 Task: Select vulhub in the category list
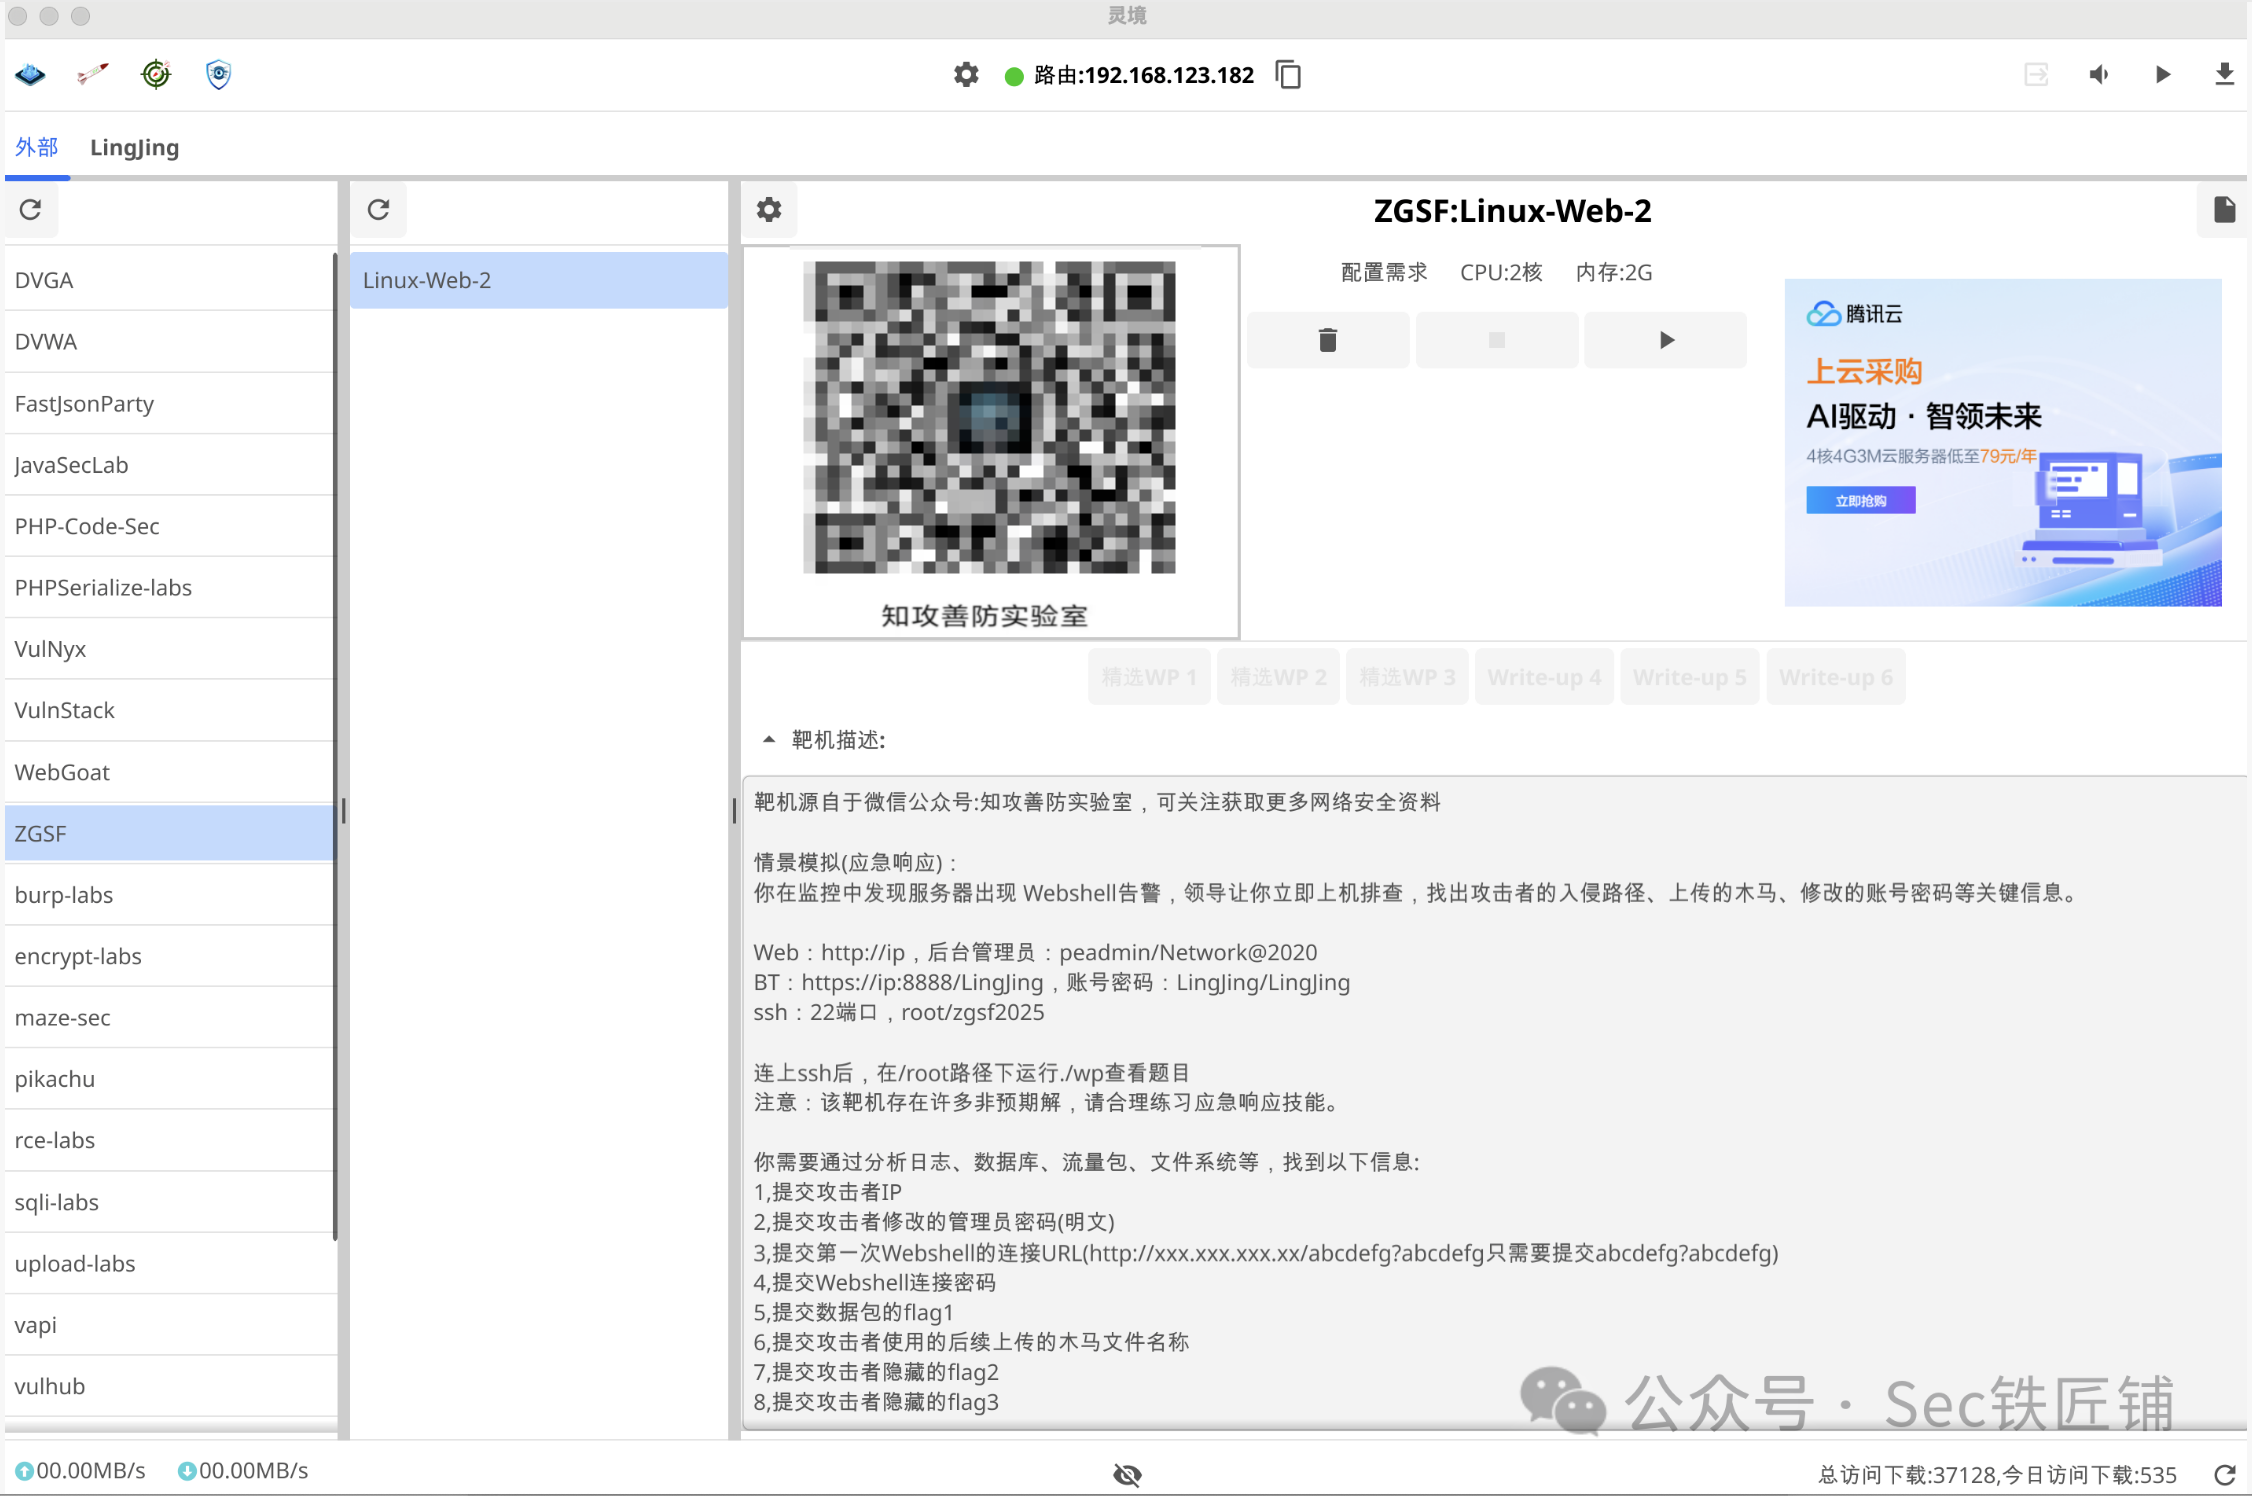click(50, 1386)
